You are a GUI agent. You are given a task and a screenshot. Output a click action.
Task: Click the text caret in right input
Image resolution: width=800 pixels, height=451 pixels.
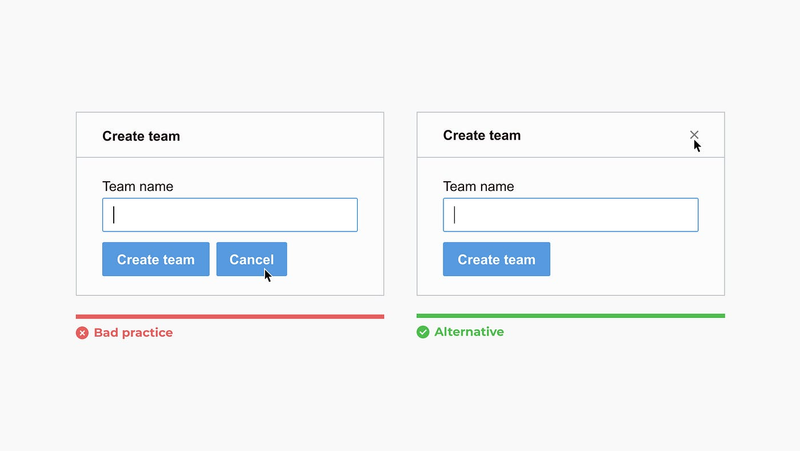(x=455, y=215)
